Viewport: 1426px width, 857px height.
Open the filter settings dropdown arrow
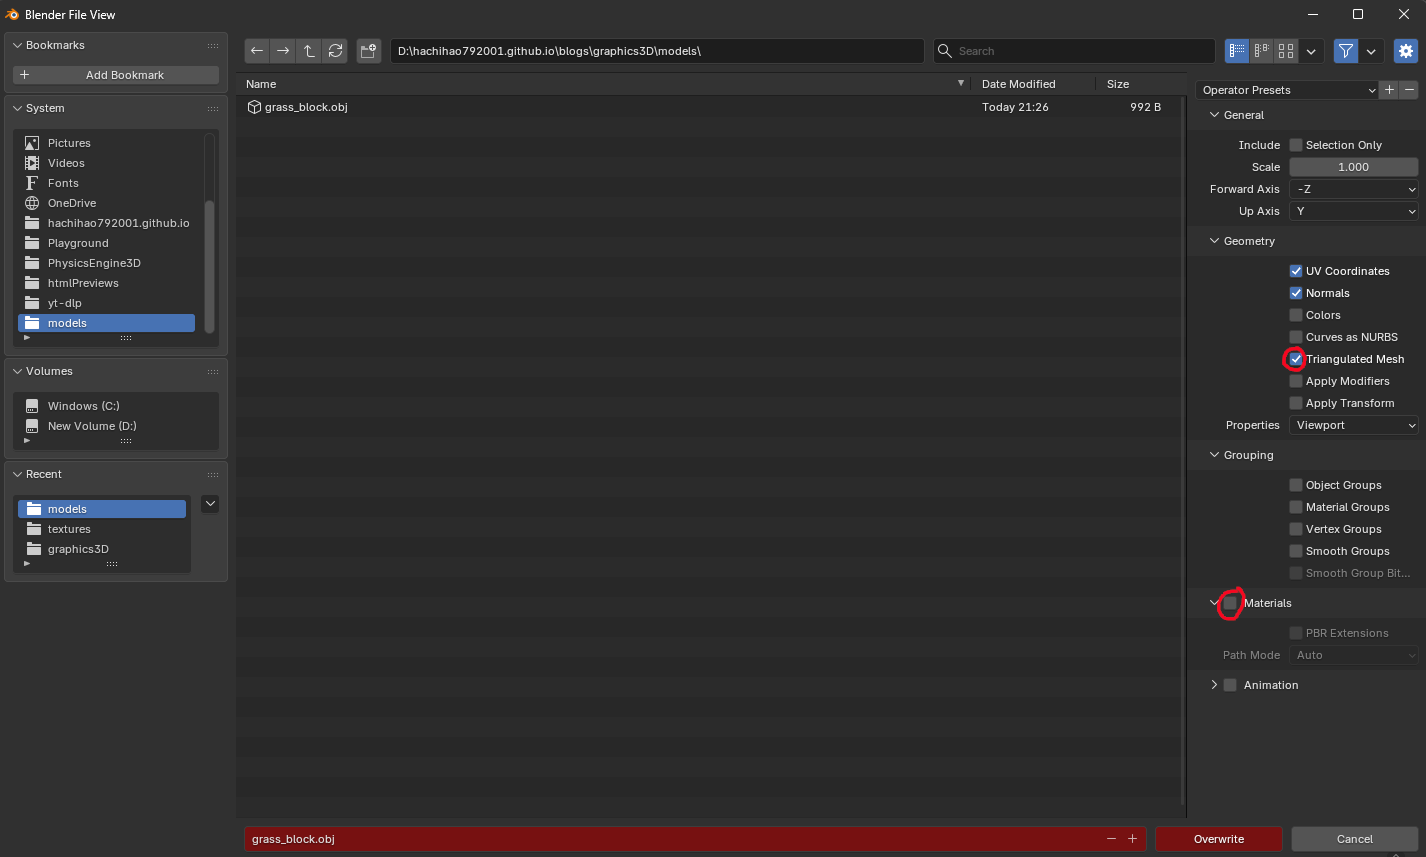tap(1371, 51)
